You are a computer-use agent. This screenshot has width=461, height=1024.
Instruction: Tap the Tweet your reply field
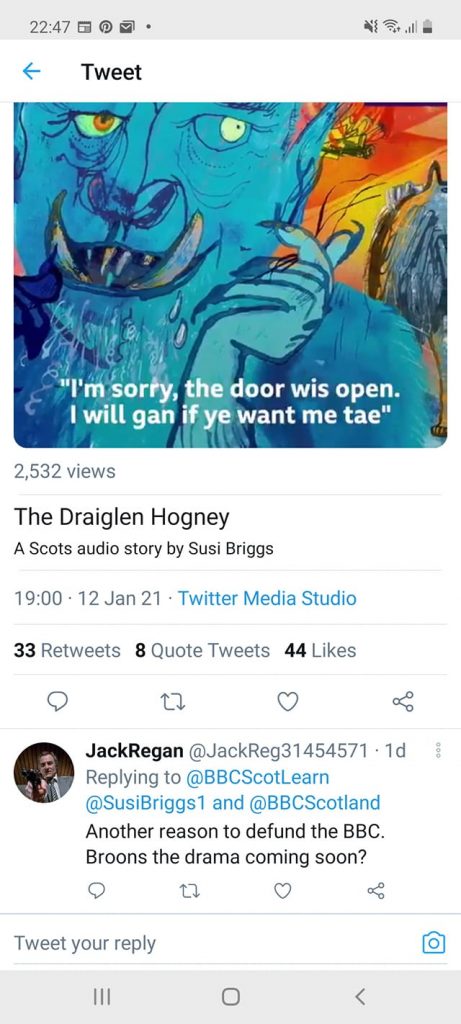tap(215, 943)
